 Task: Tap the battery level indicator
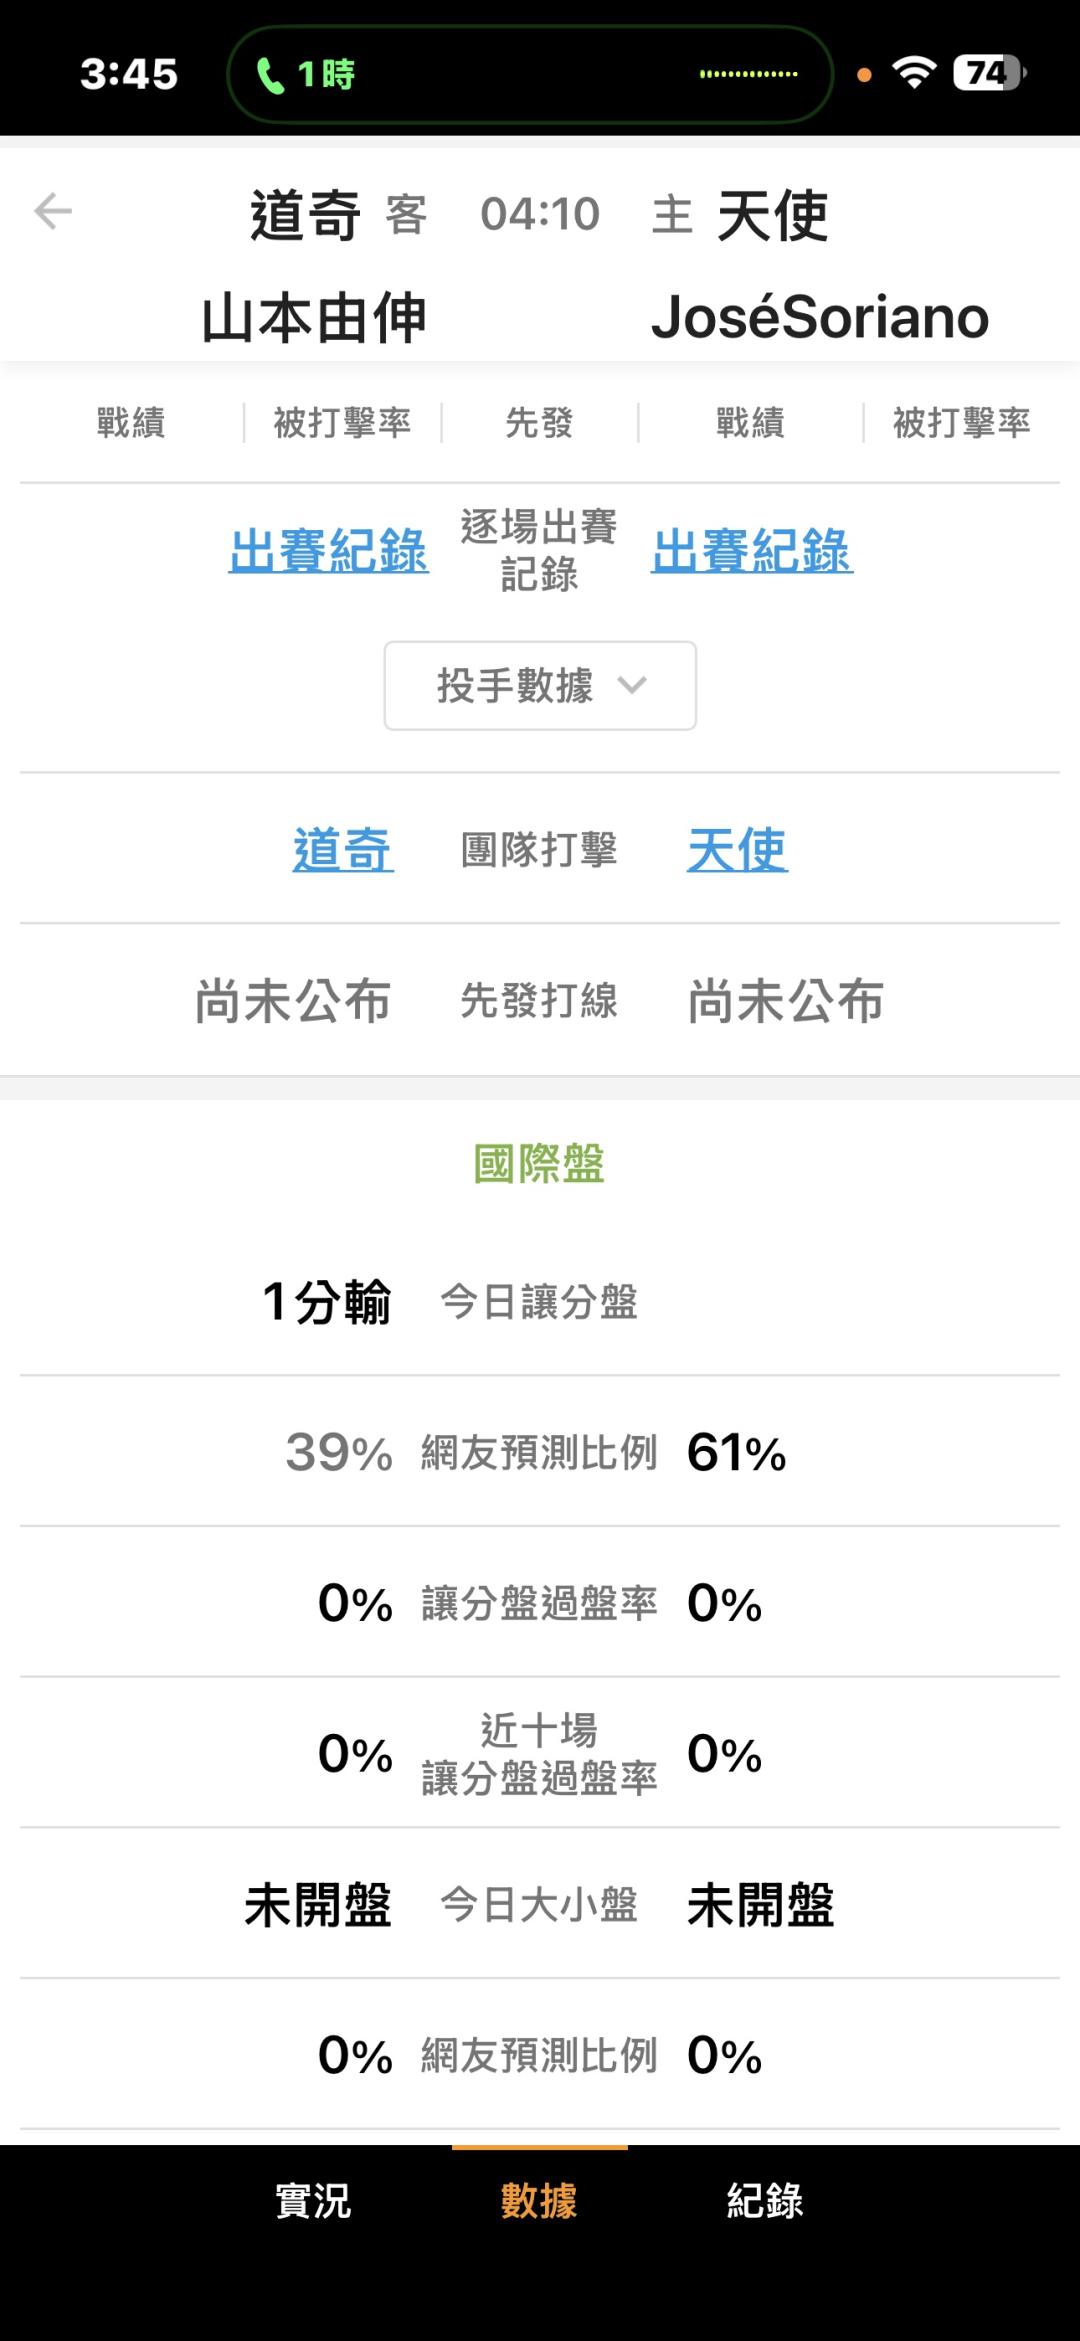pos(988,72)
